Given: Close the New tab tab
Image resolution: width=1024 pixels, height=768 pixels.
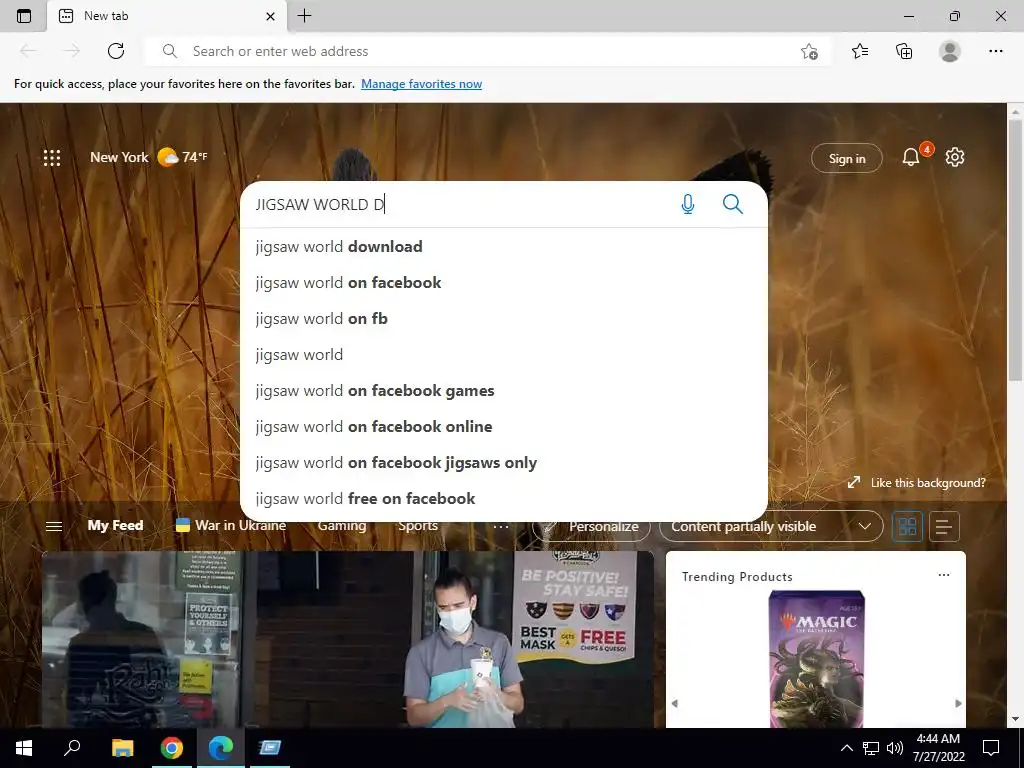Looking at the screenshot, I should pyautogui.click(x=270, y=16).
